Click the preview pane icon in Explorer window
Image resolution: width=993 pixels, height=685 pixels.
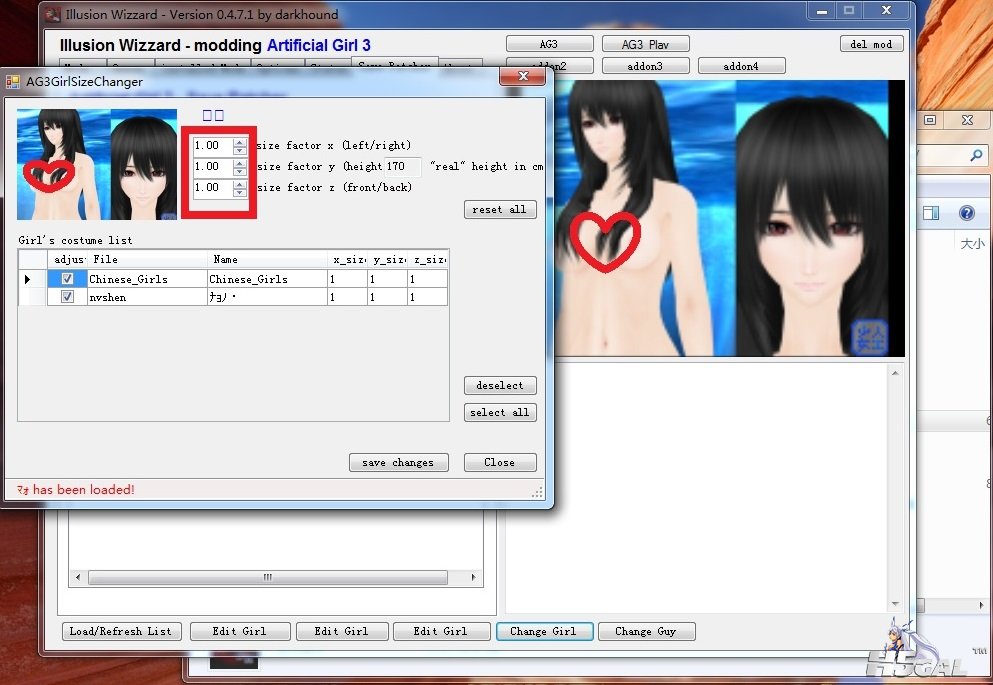pyautogui.click(x=931, y=213)
